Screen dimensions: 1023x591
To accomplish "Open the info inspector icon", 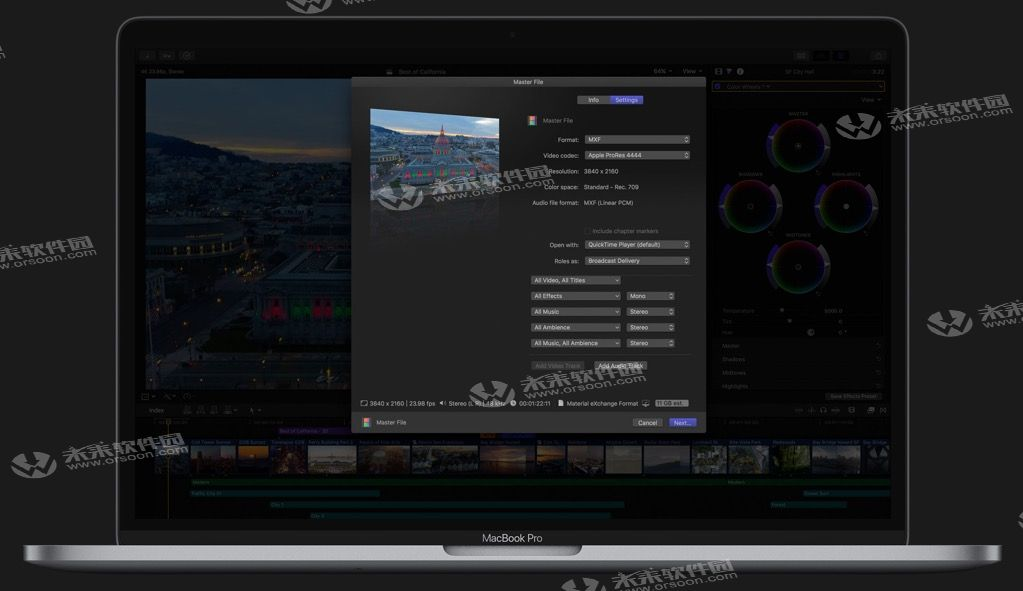I will pyautogui.click(x=740, y=71).
